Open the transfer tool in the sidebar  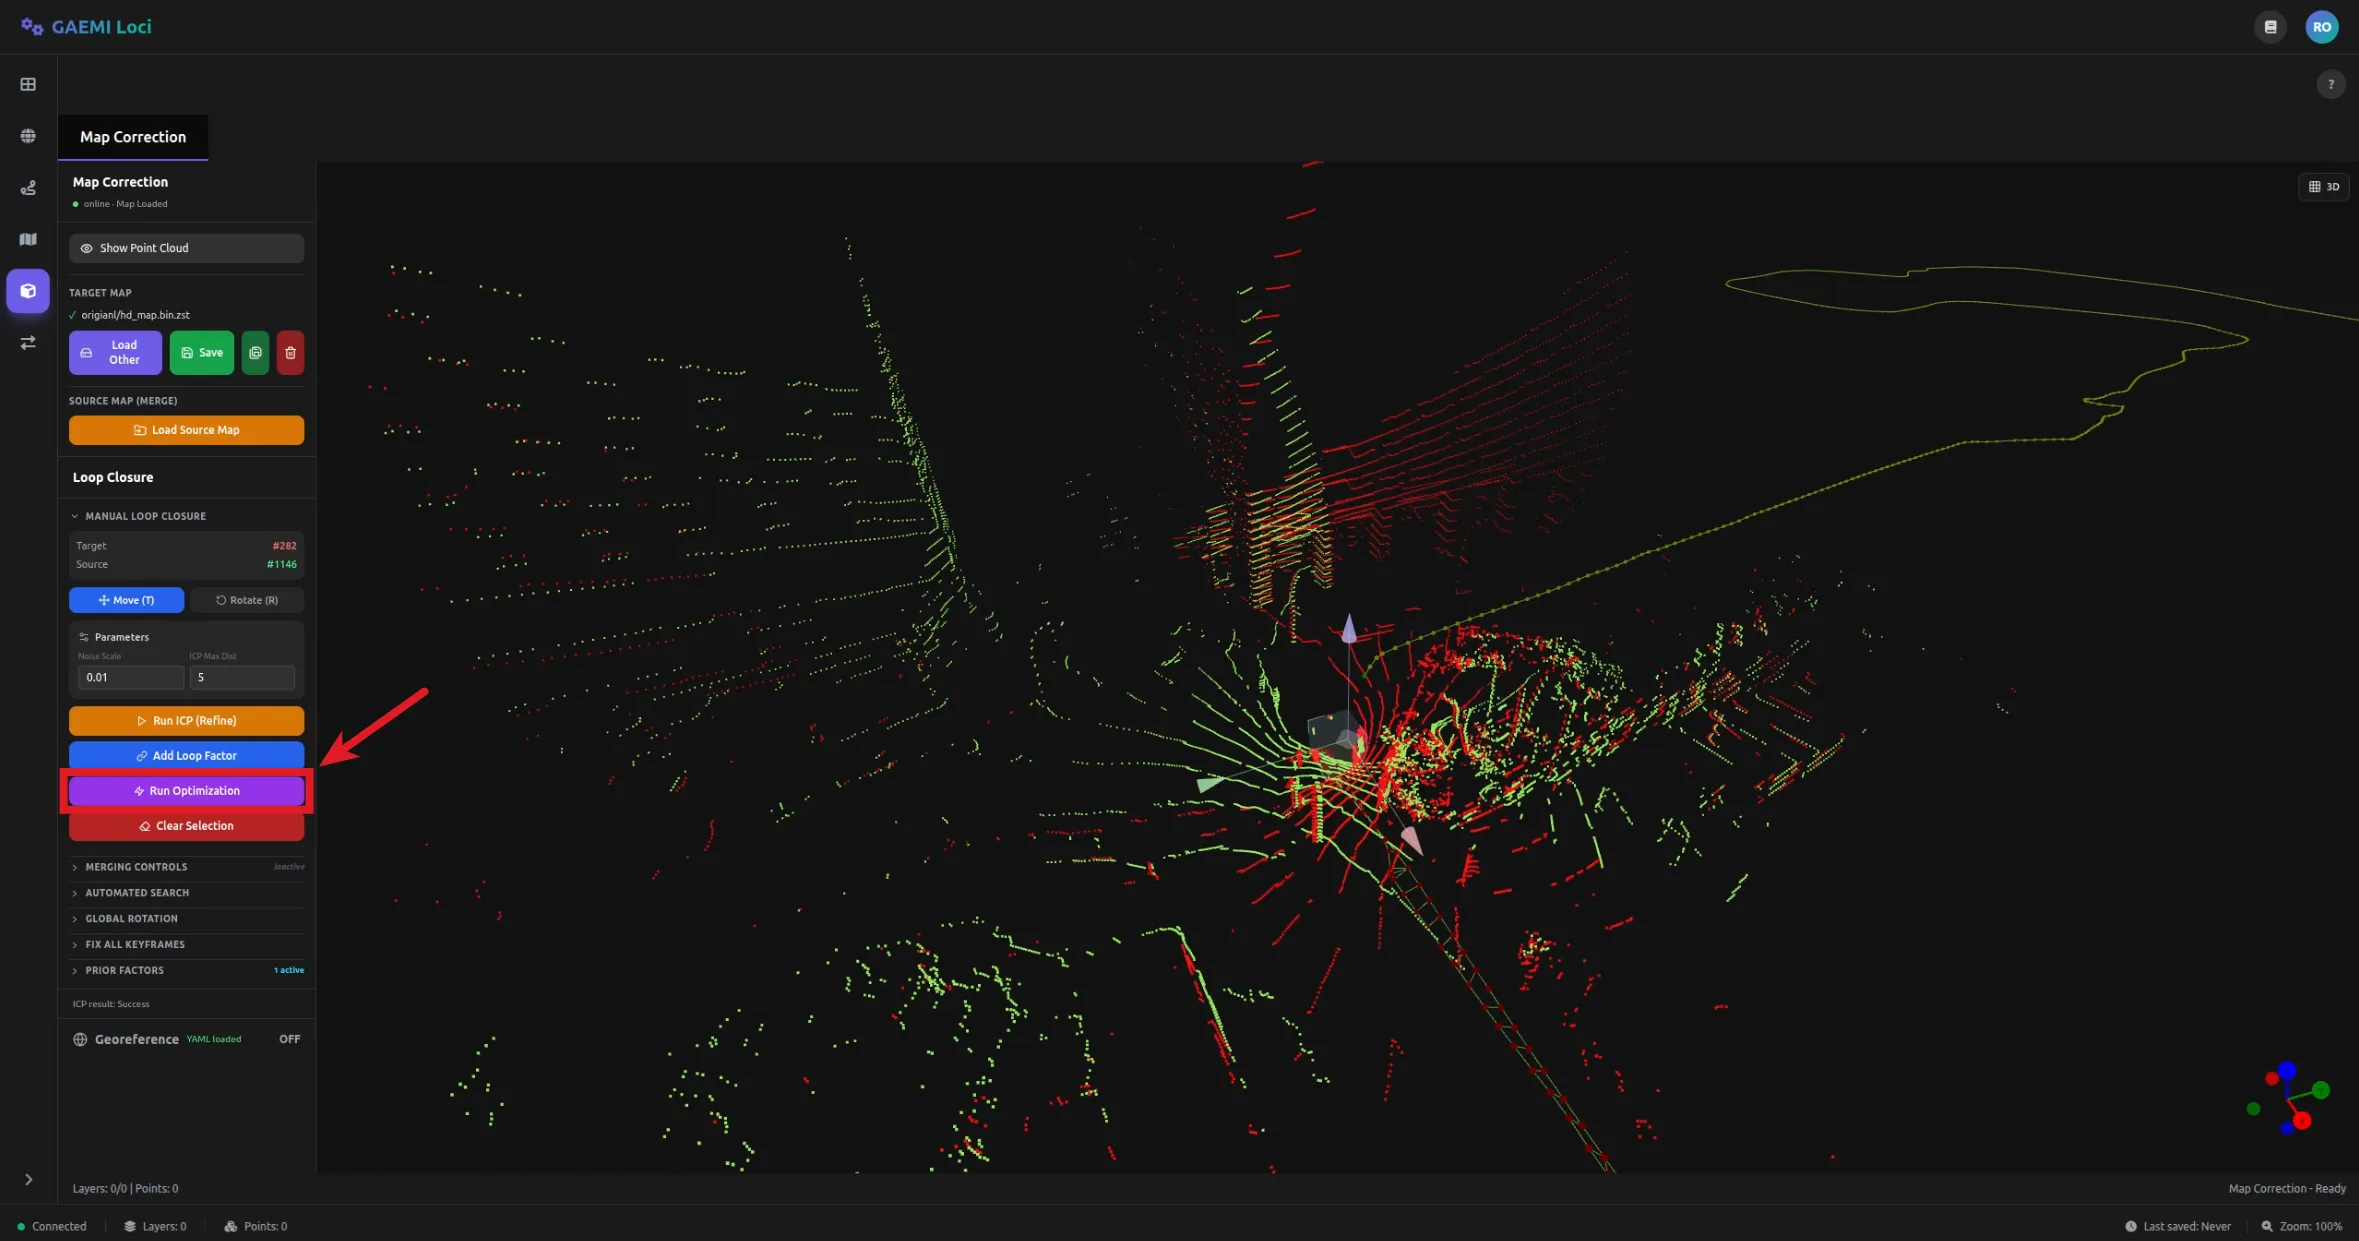tap(27, 342)
